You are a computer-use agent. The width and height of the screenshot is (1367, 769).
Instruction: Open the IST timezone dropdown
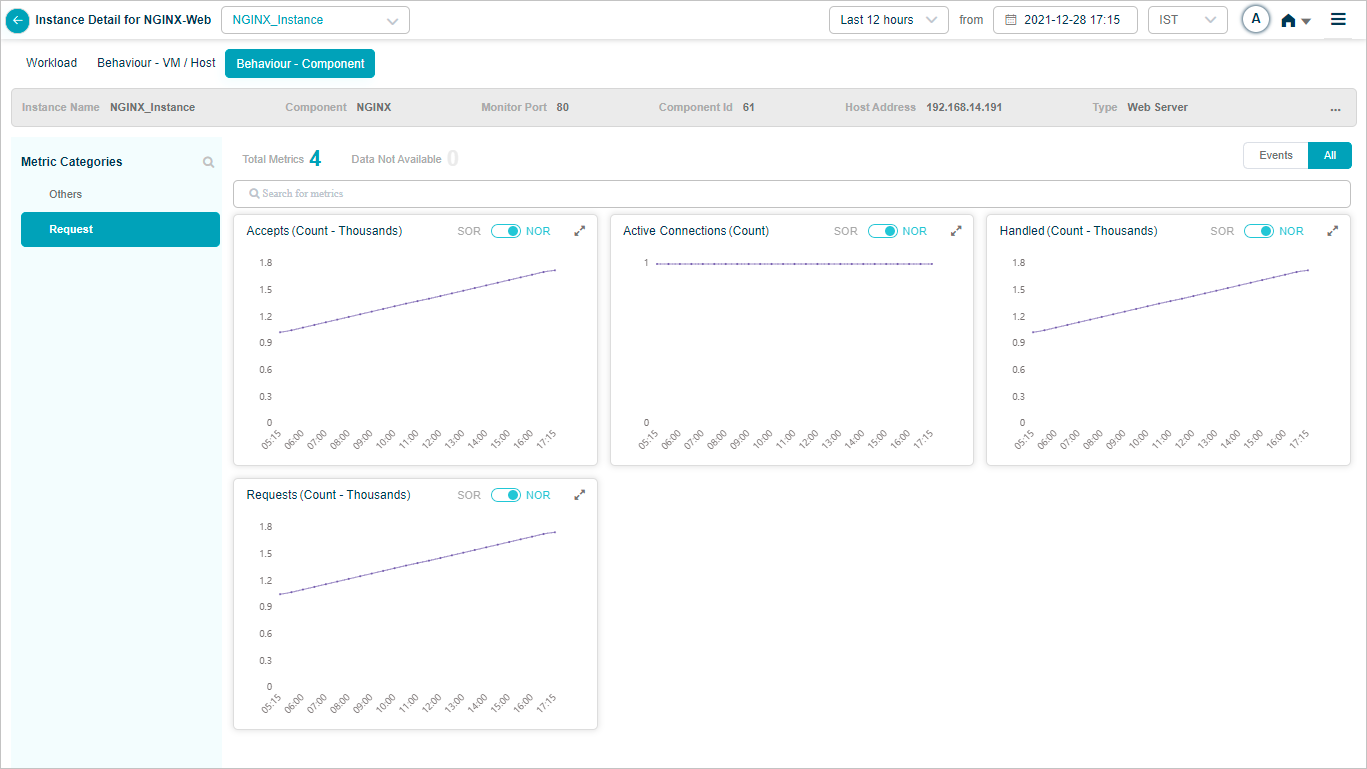(1187, 20)
